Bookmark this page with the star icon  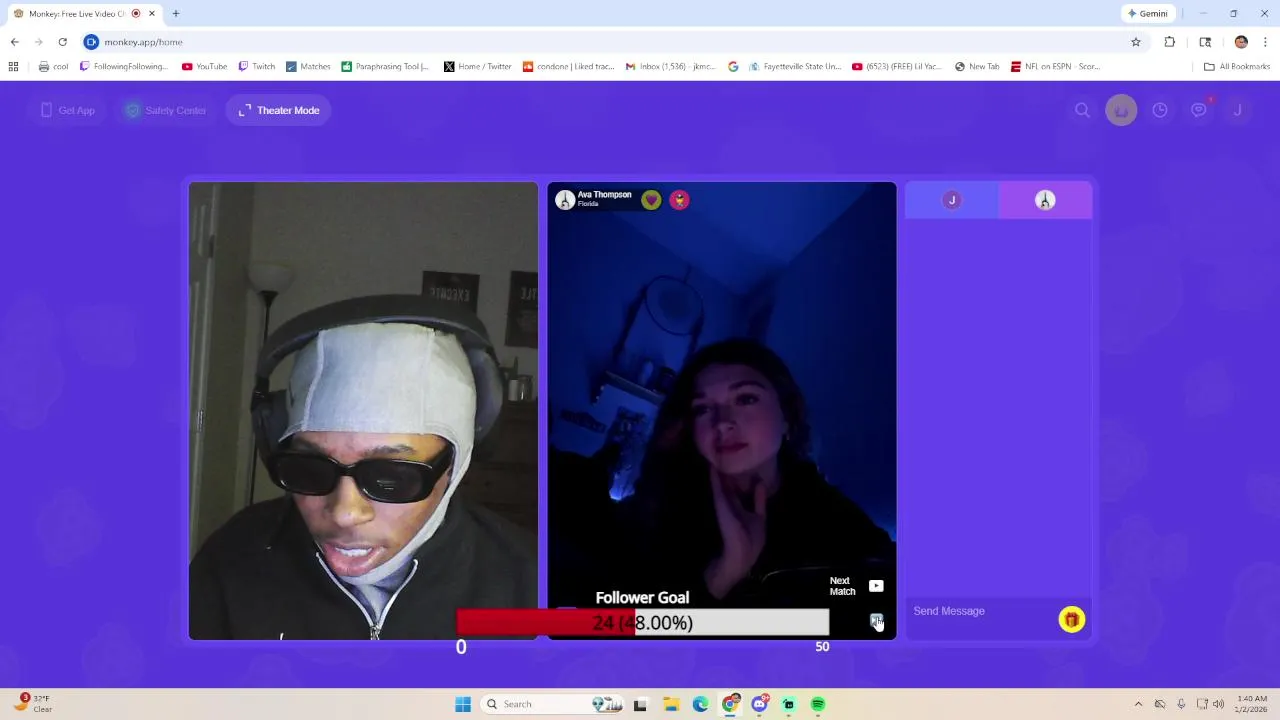pos(1136,42)
